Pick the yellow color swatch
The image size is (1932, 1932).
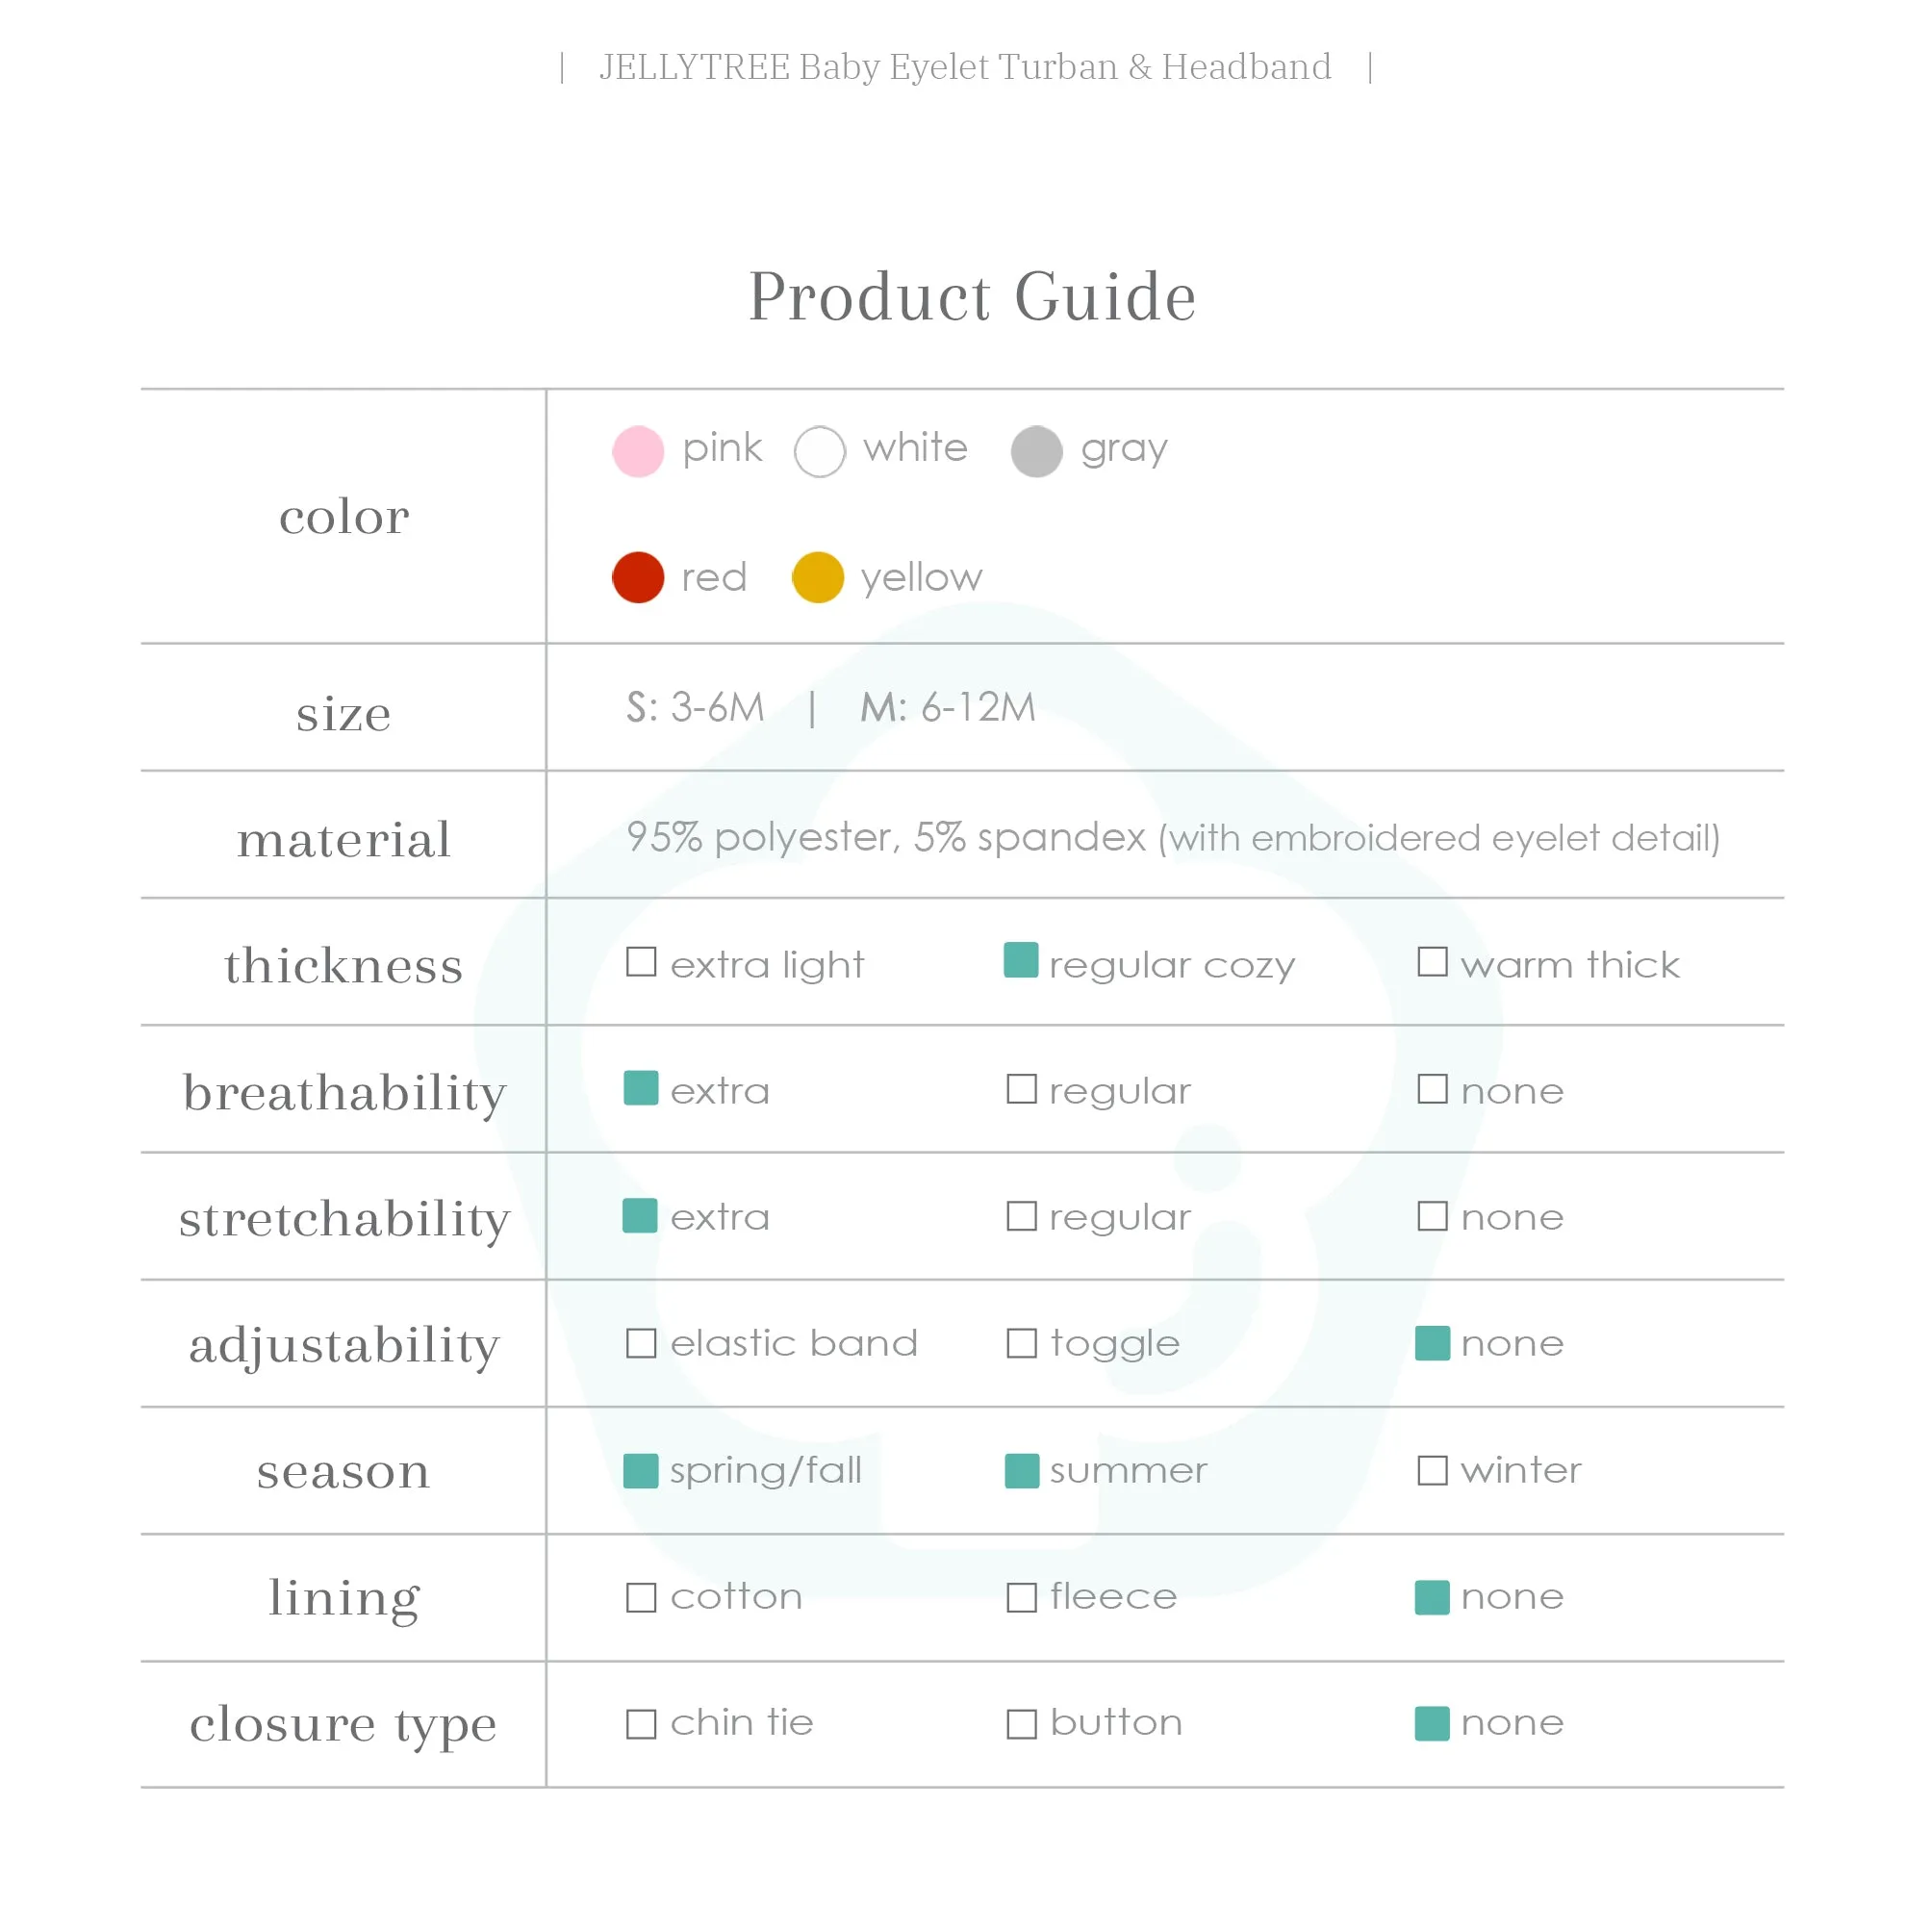pyautogui.click(x=818, y=577)
